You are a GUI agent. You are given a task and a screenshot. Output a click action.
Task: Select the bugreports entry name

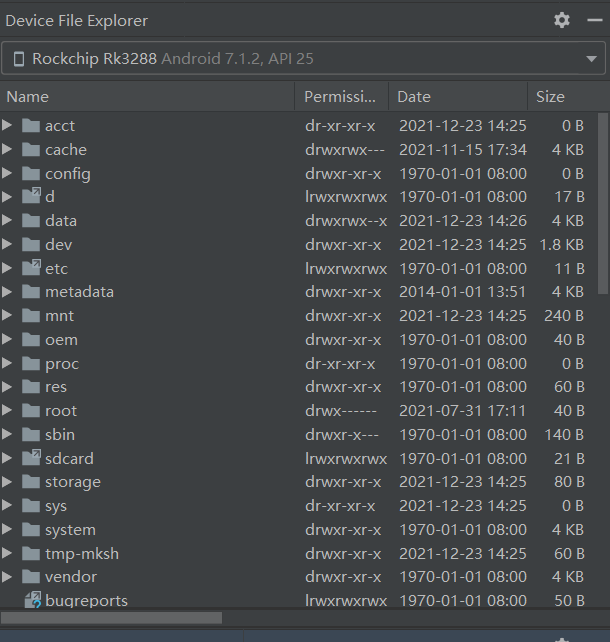(x=86, y=601)
